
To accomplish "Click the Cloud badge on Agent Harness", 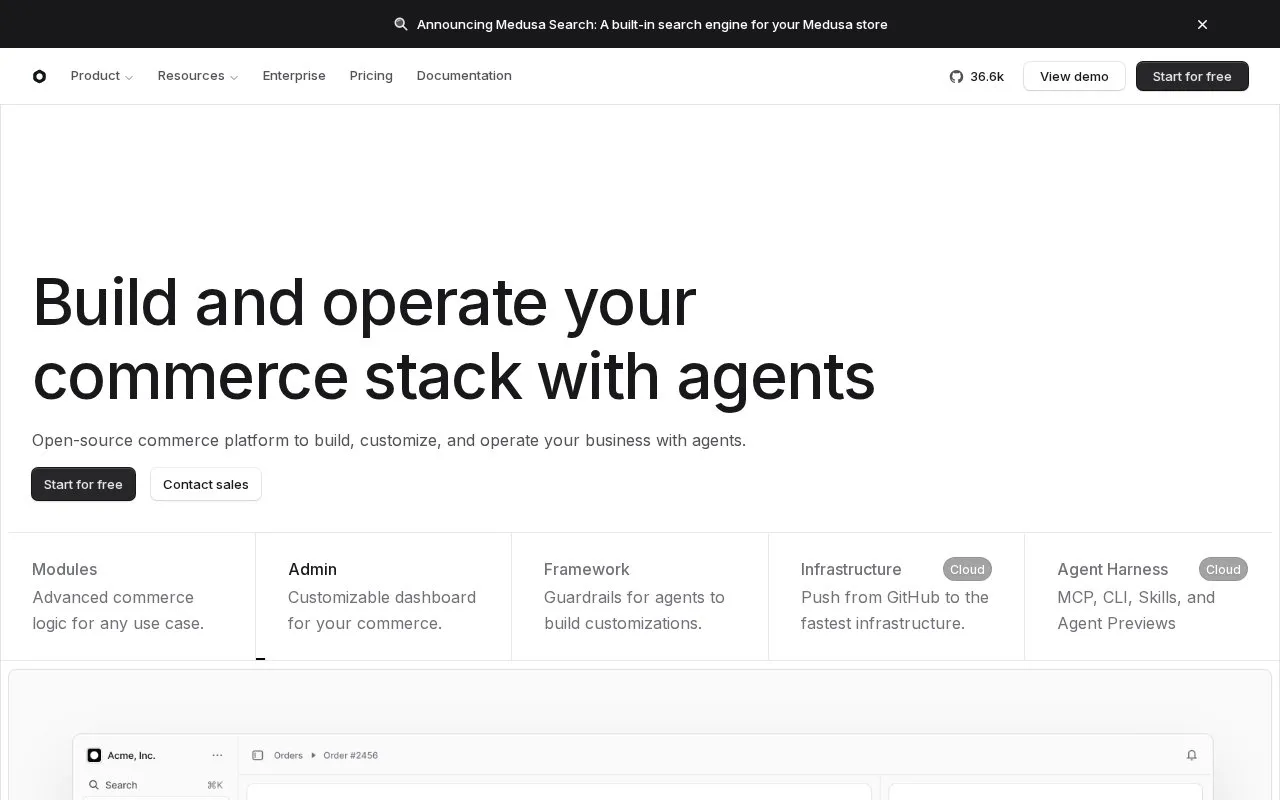I will pyautogui.click(x=1223, y=569).
